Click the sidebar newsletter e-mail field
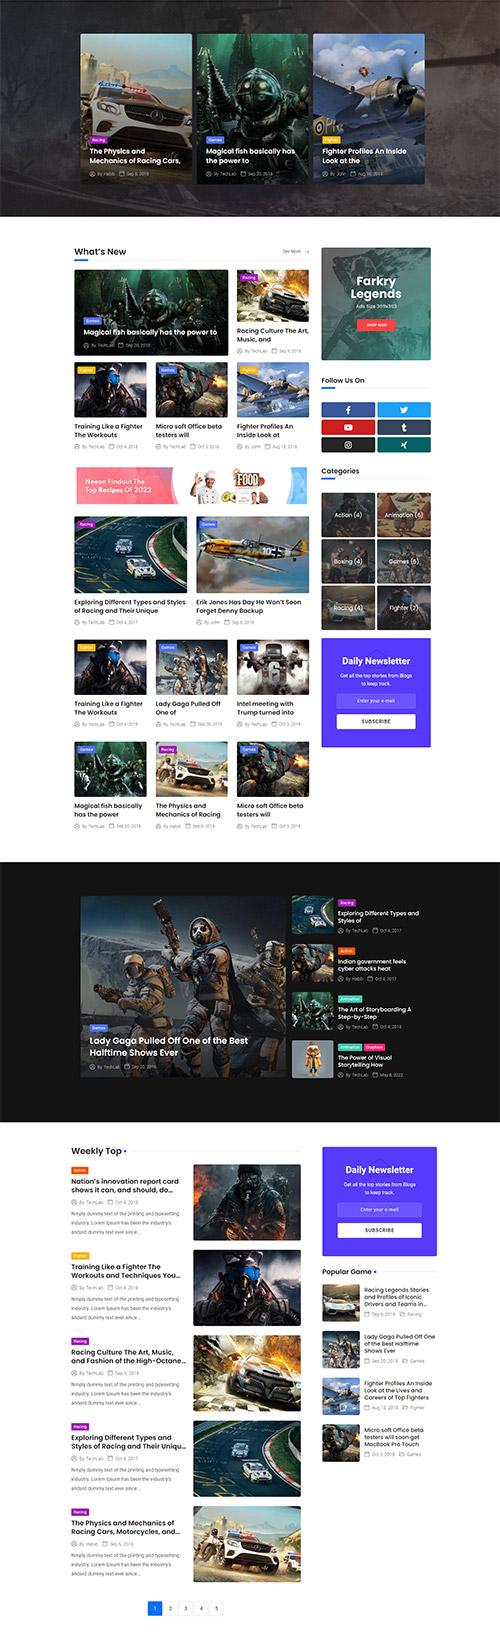The width and height of the screenshot is (500, 1648). coord(376,701)
